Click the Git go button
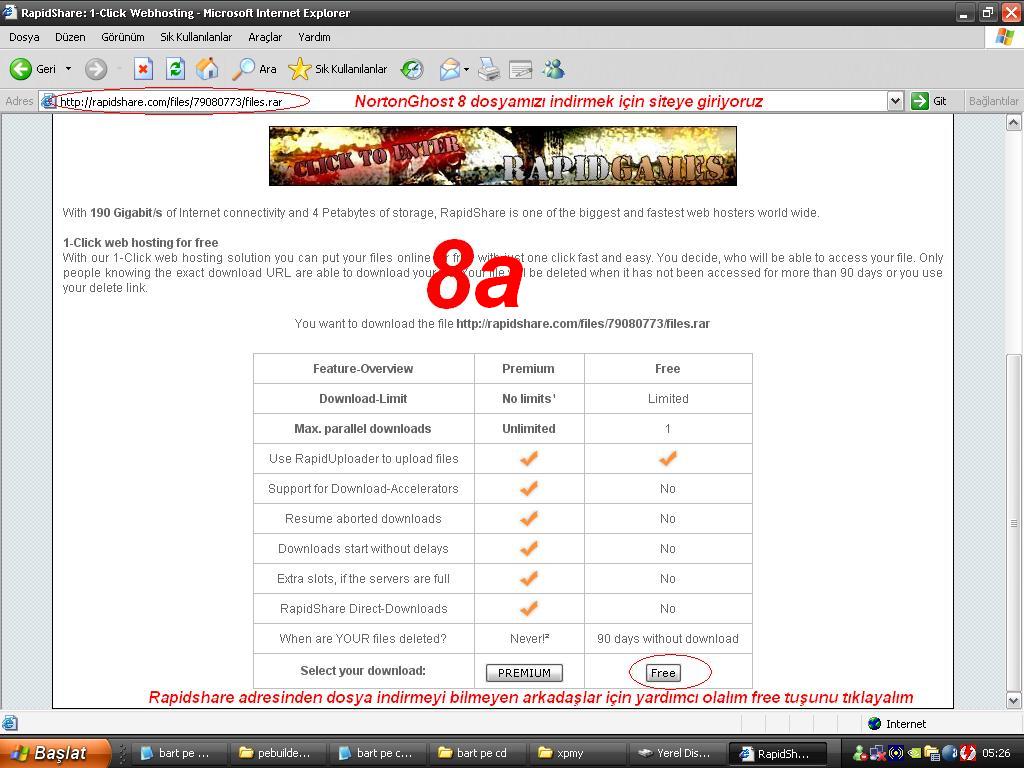The height and width of the screenshot is (768, 1024). tap(929, 101)
